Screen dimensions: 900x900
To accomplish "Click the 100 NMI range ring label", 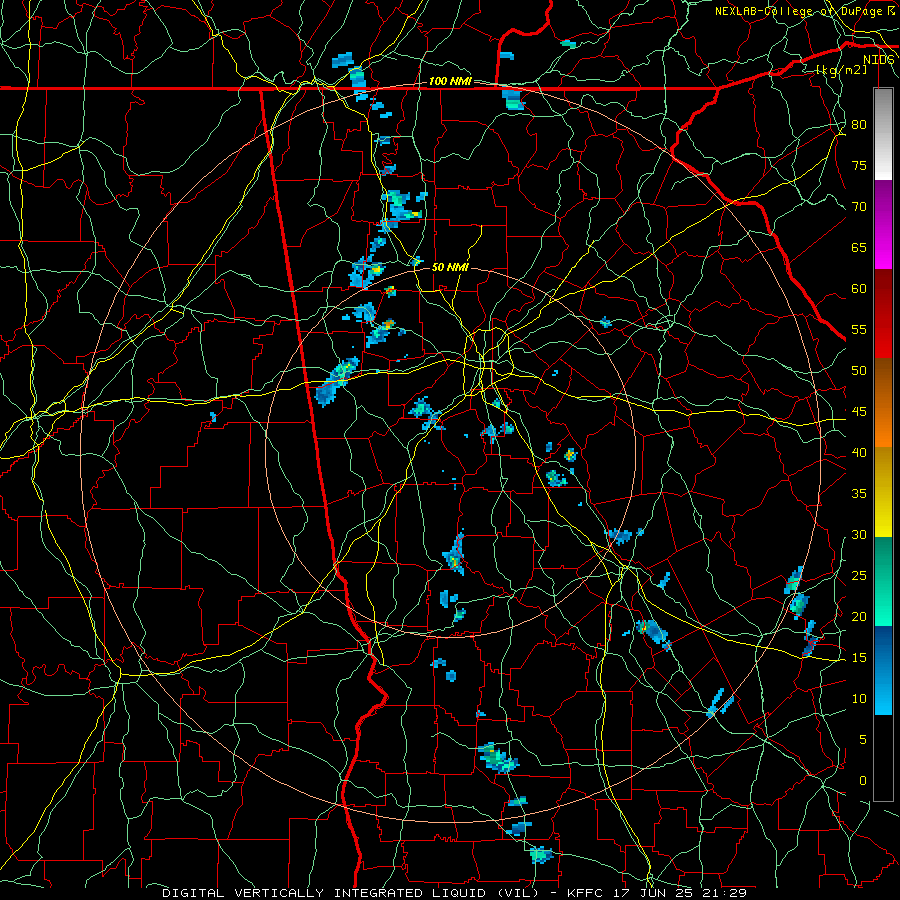I will coord(450,82).
